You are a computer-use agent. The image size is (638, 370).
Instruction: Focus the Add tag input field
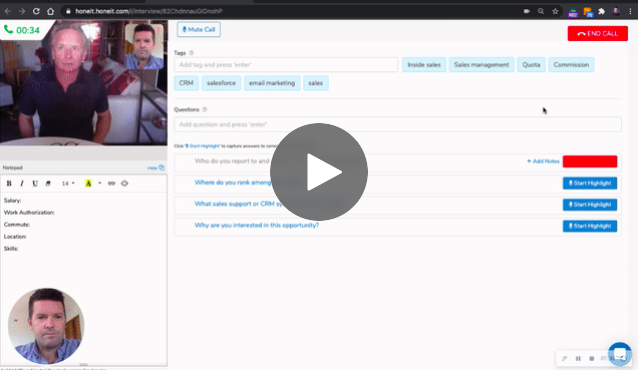tap(286, 65)
